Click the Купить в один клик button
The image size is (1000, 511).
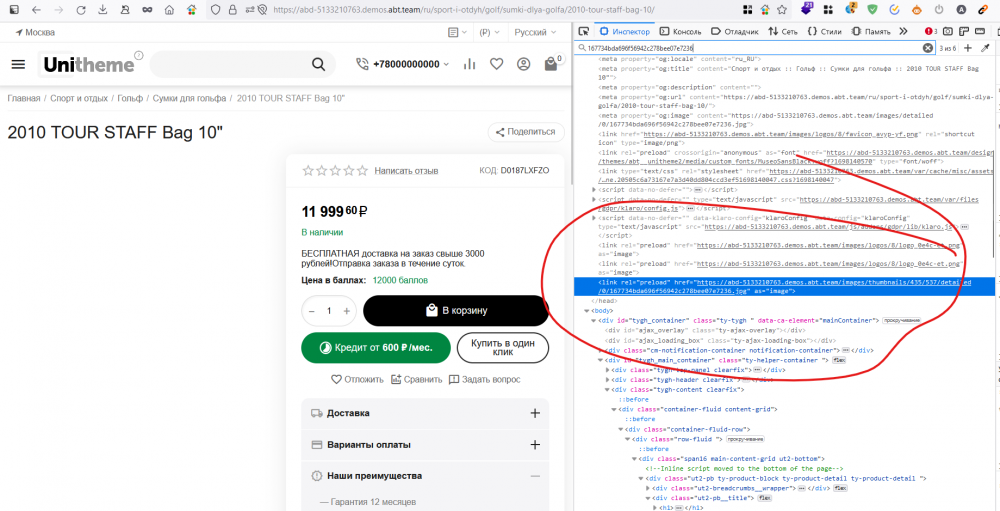(503, 347)
